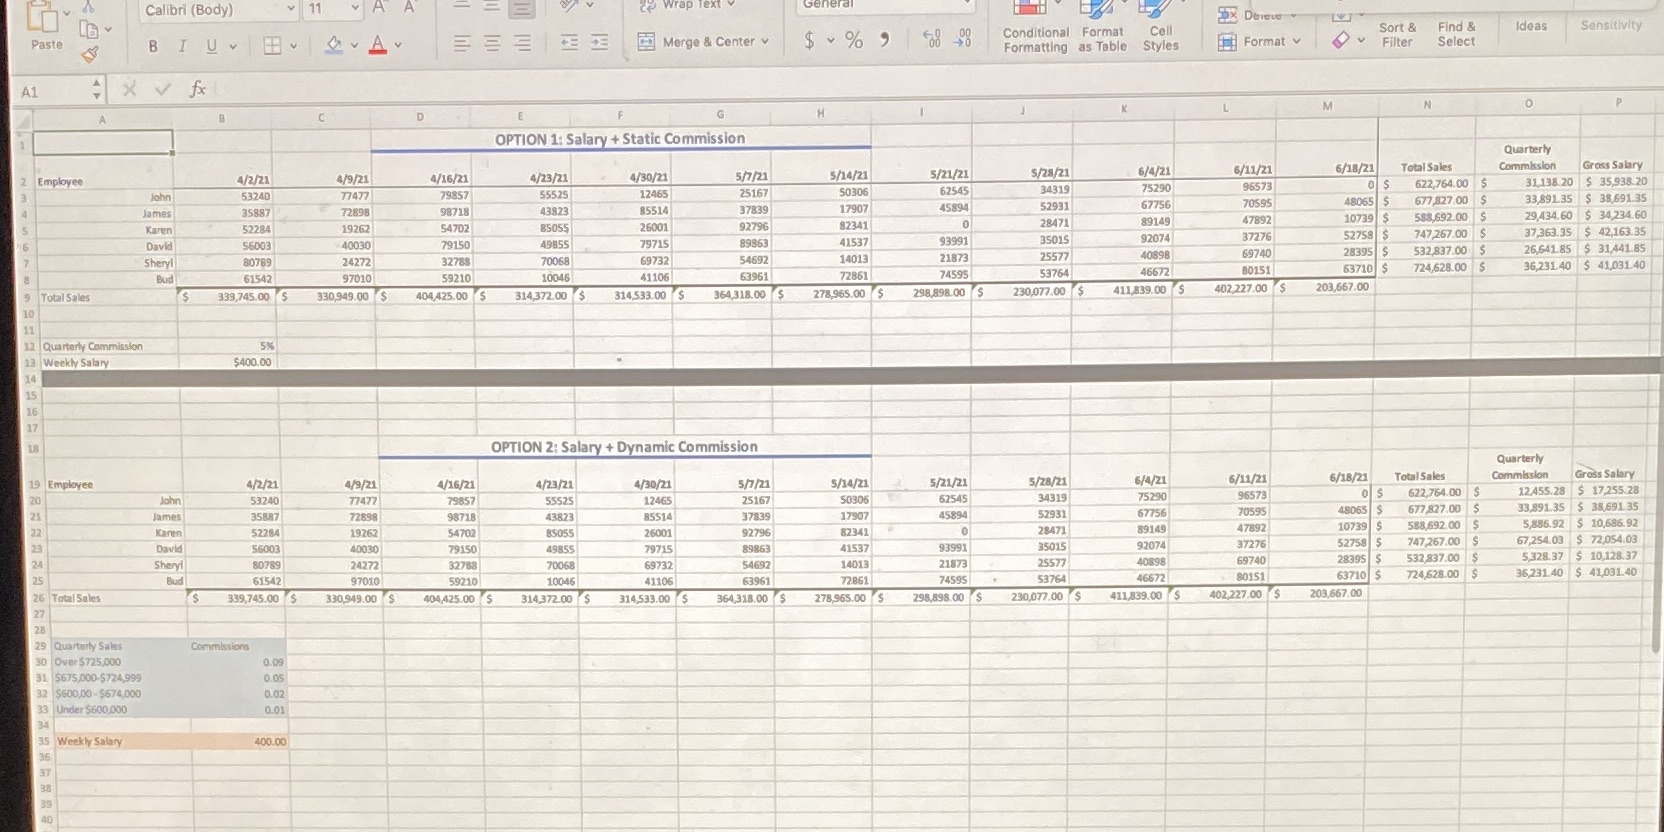Click the 'Over $725,000' commission tier cell
1664x832 pixels.
coord(117,662)
